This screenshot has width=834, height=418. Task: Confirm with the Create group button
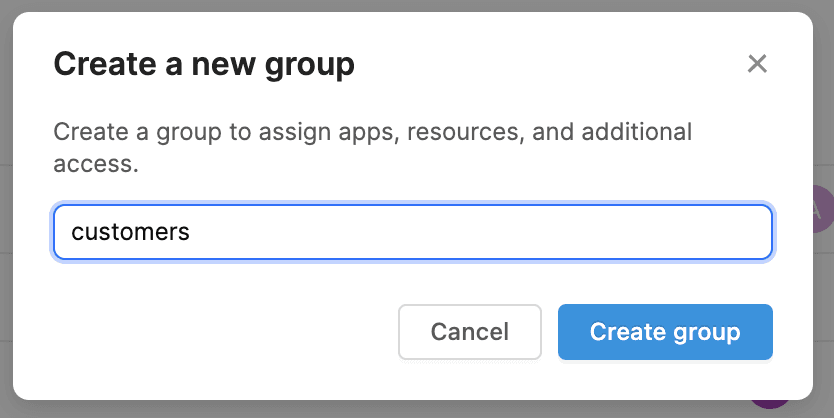(x=665, y=332)
